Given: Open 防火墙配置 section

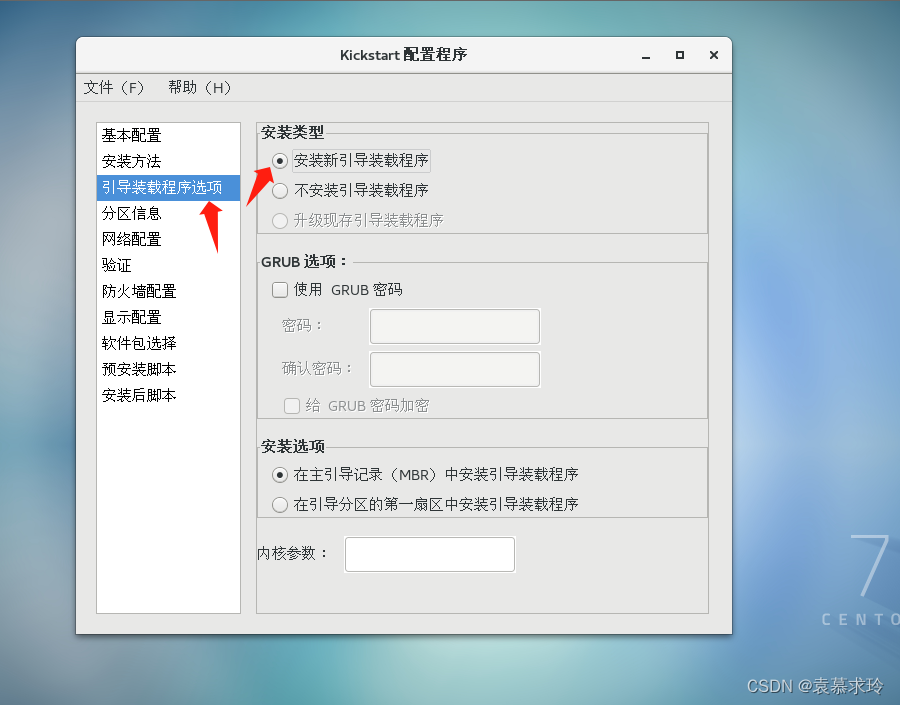Looking at the screenshot, I should [x=168, y=292].
